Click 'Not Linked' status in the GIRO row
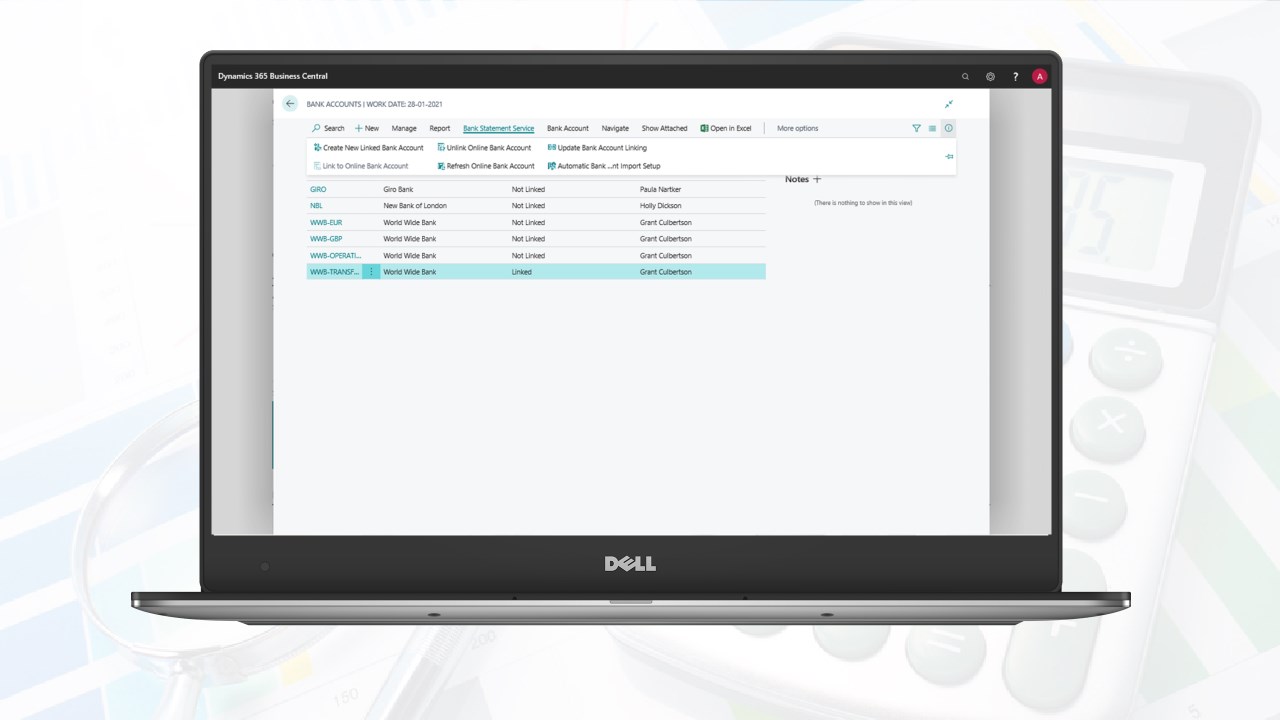The image size is (1280, 720). coord(528,189)
